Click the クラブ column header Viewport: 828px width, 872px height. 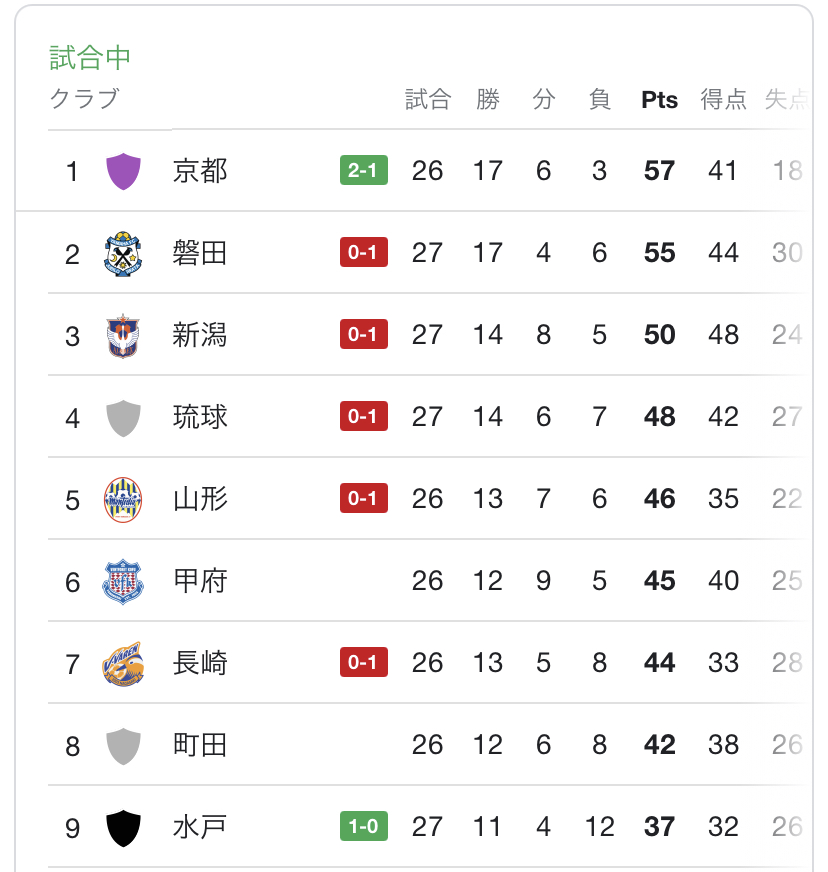(x=85, y=99)
